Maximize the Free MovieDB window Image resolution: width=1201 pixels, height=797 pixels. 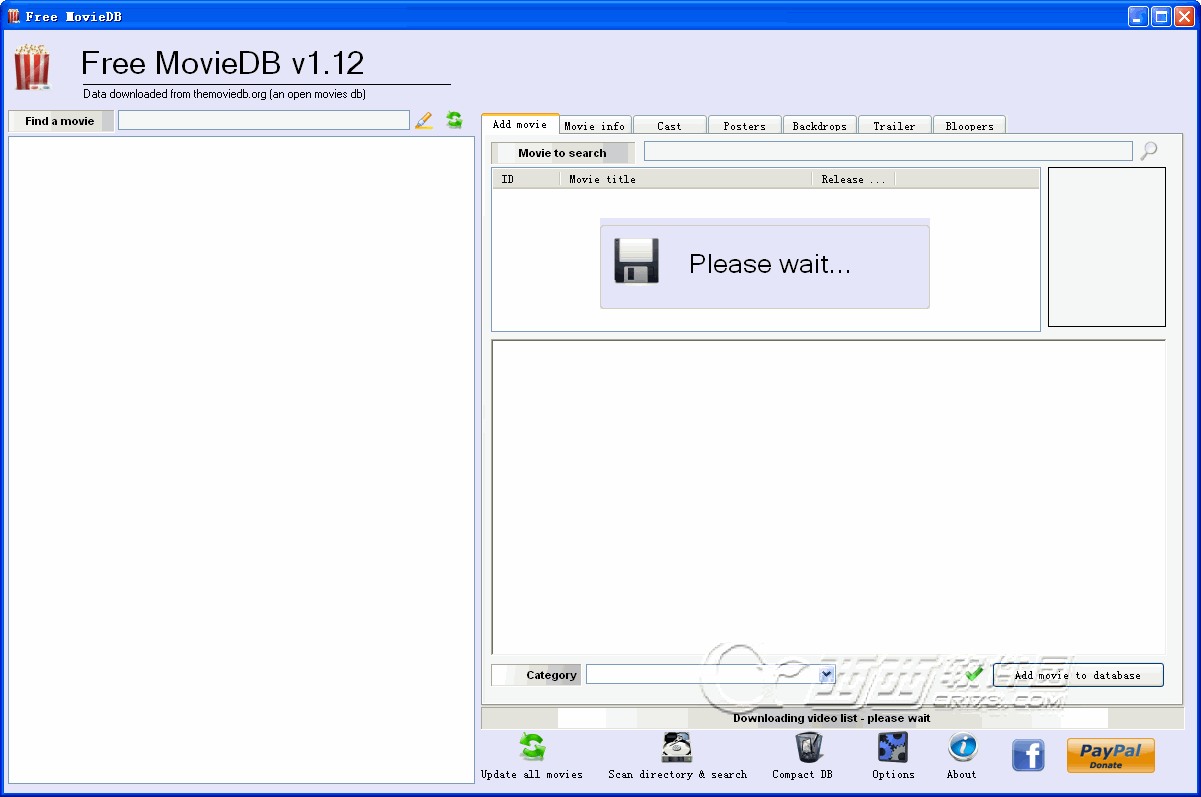tap(1161, 16)
